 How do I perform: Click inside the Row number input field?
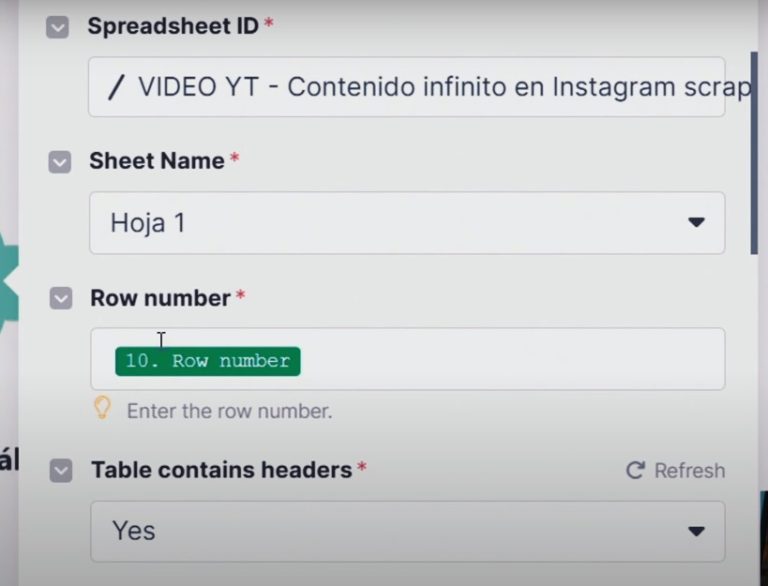pyautogui.click(x=500, y=360)
